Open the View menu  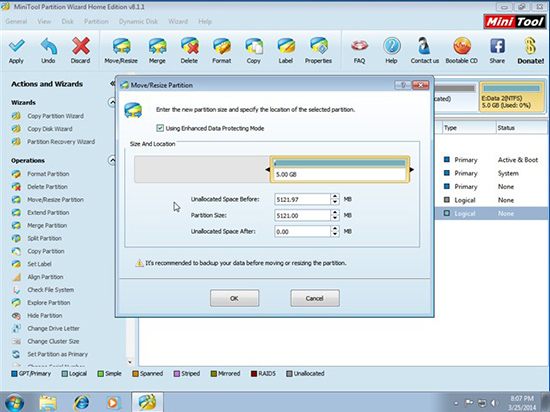coord(44,22)
